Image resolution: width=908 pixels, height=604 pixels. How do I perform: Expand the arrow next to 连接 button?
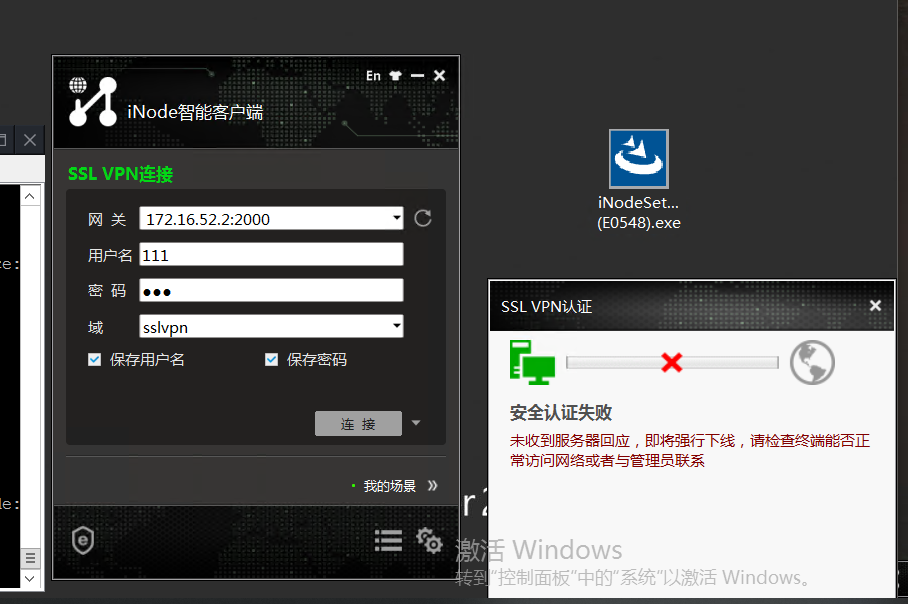pos(416,423)
